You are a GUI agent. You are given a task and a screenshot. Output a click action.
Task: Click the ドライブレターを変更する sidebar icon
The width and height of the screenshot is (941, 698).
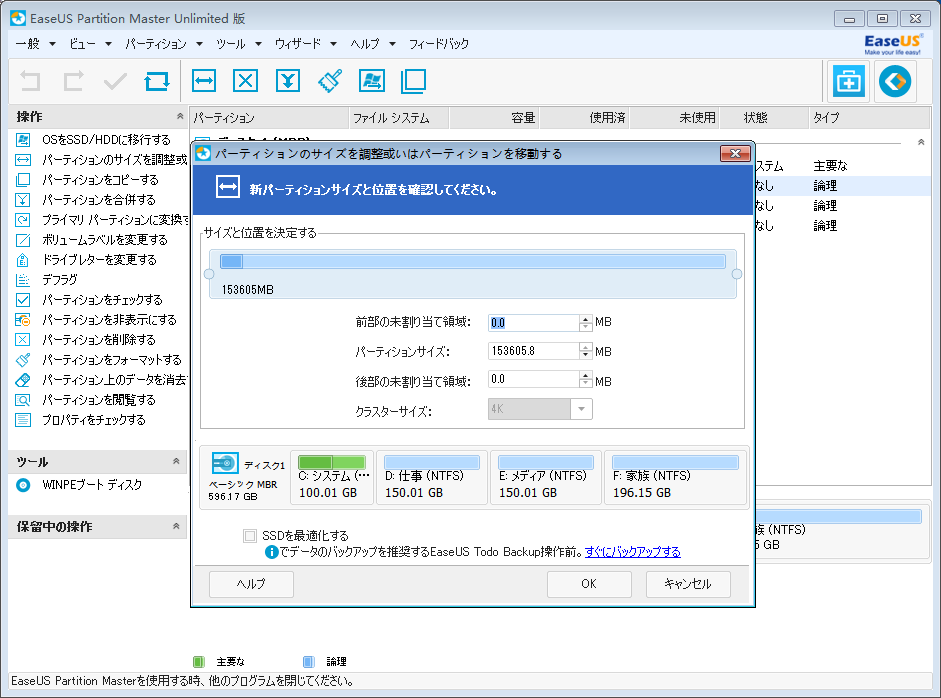point(23,260)
